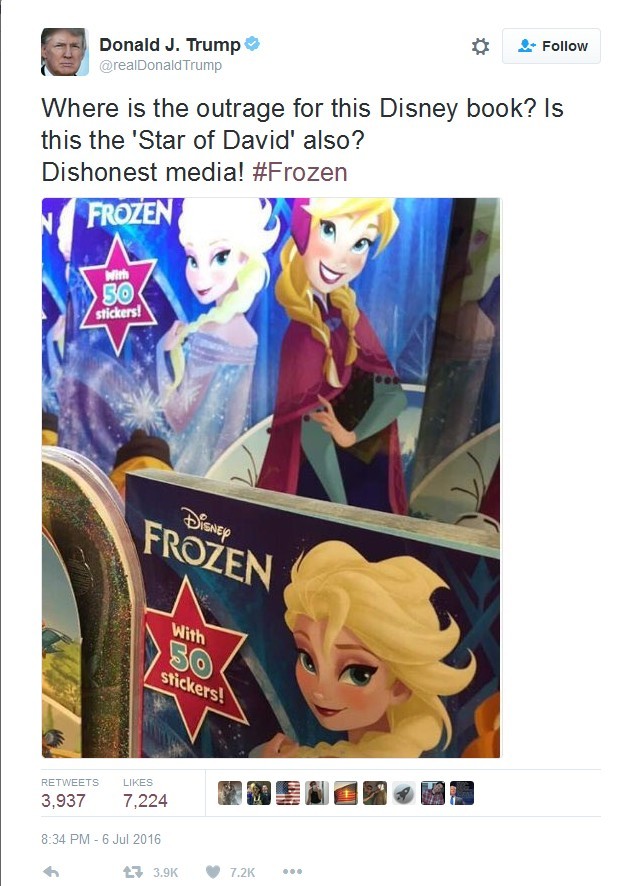639x886 pixels.
Task: Open the American flag liker avatar
Action: point(288,793)
